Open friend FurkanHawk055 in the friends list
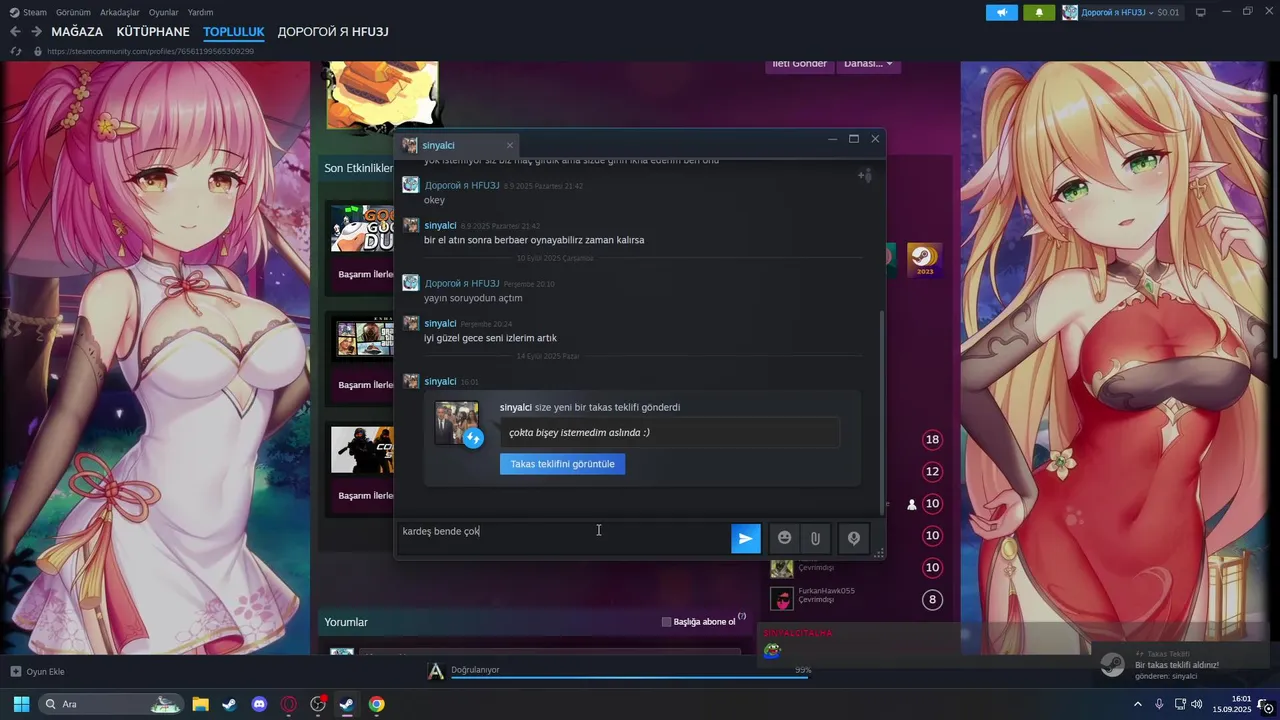Viewport: 1280px width, 720px height. 826,591
